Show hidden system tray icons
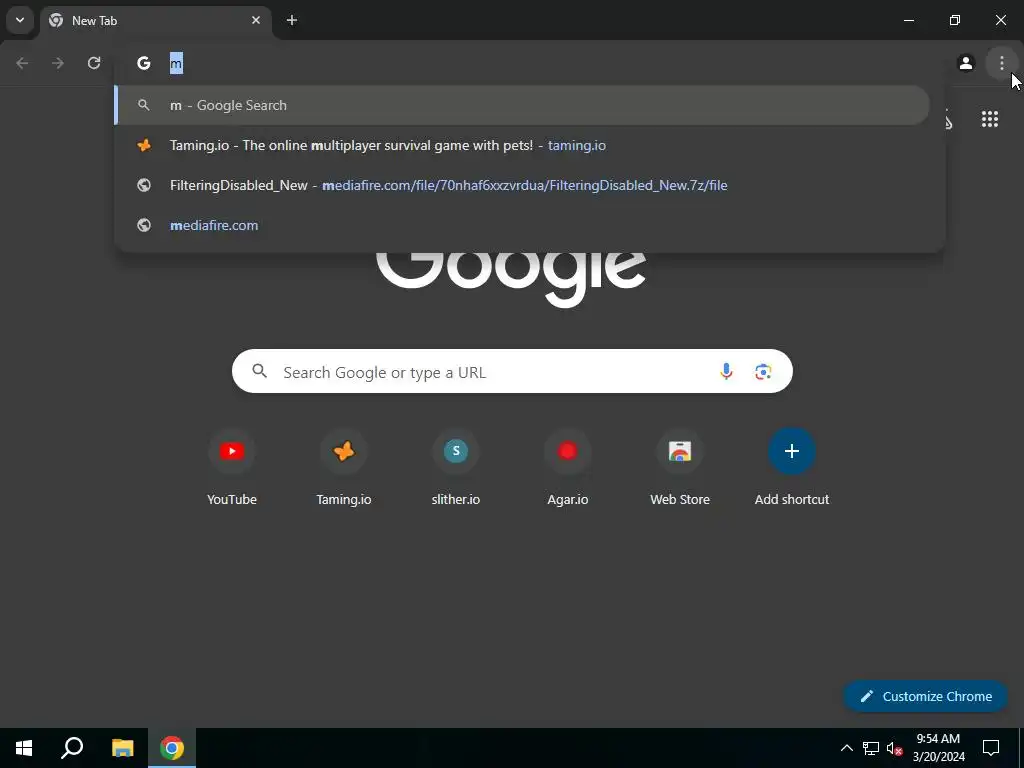1024x768 pixels. (846, 748)
